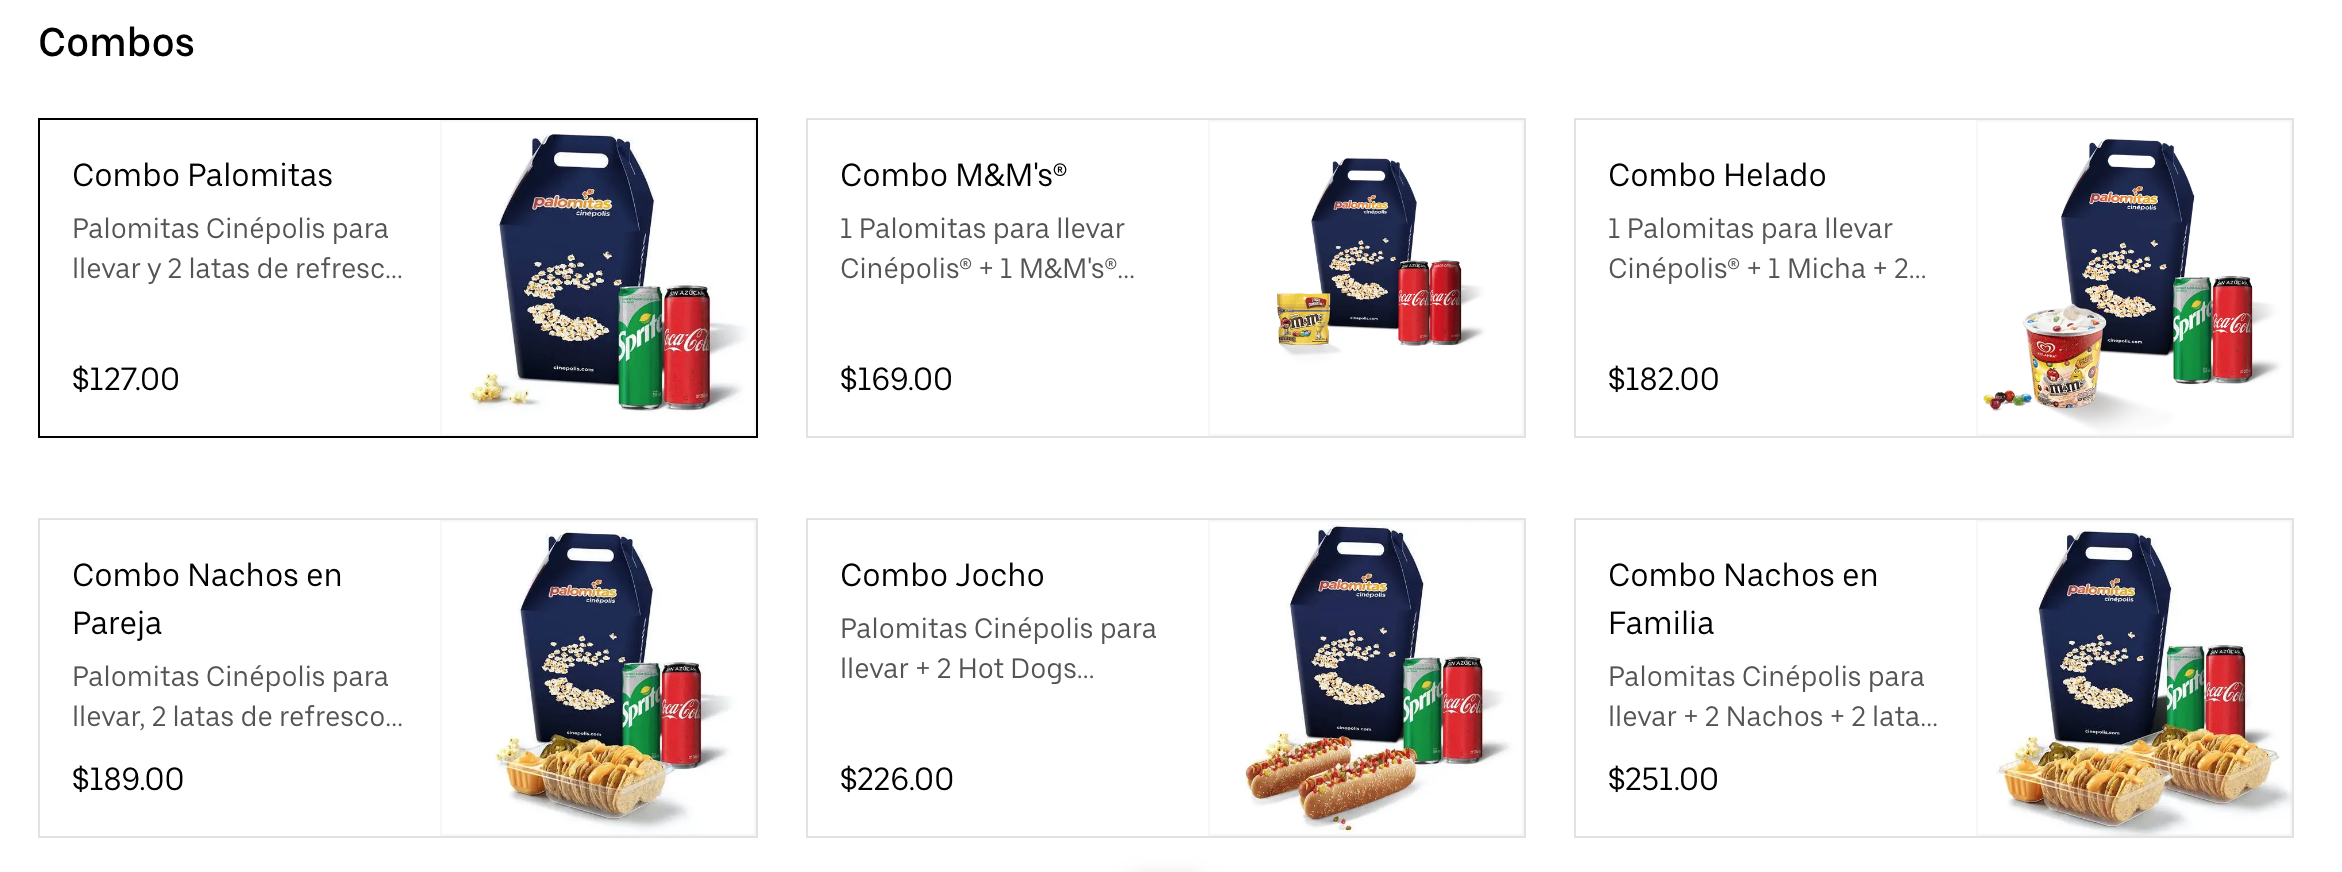Select the $251.00 price
Image resolution: width=2342 pixels, height=872 pixels.
[1662, 779]
